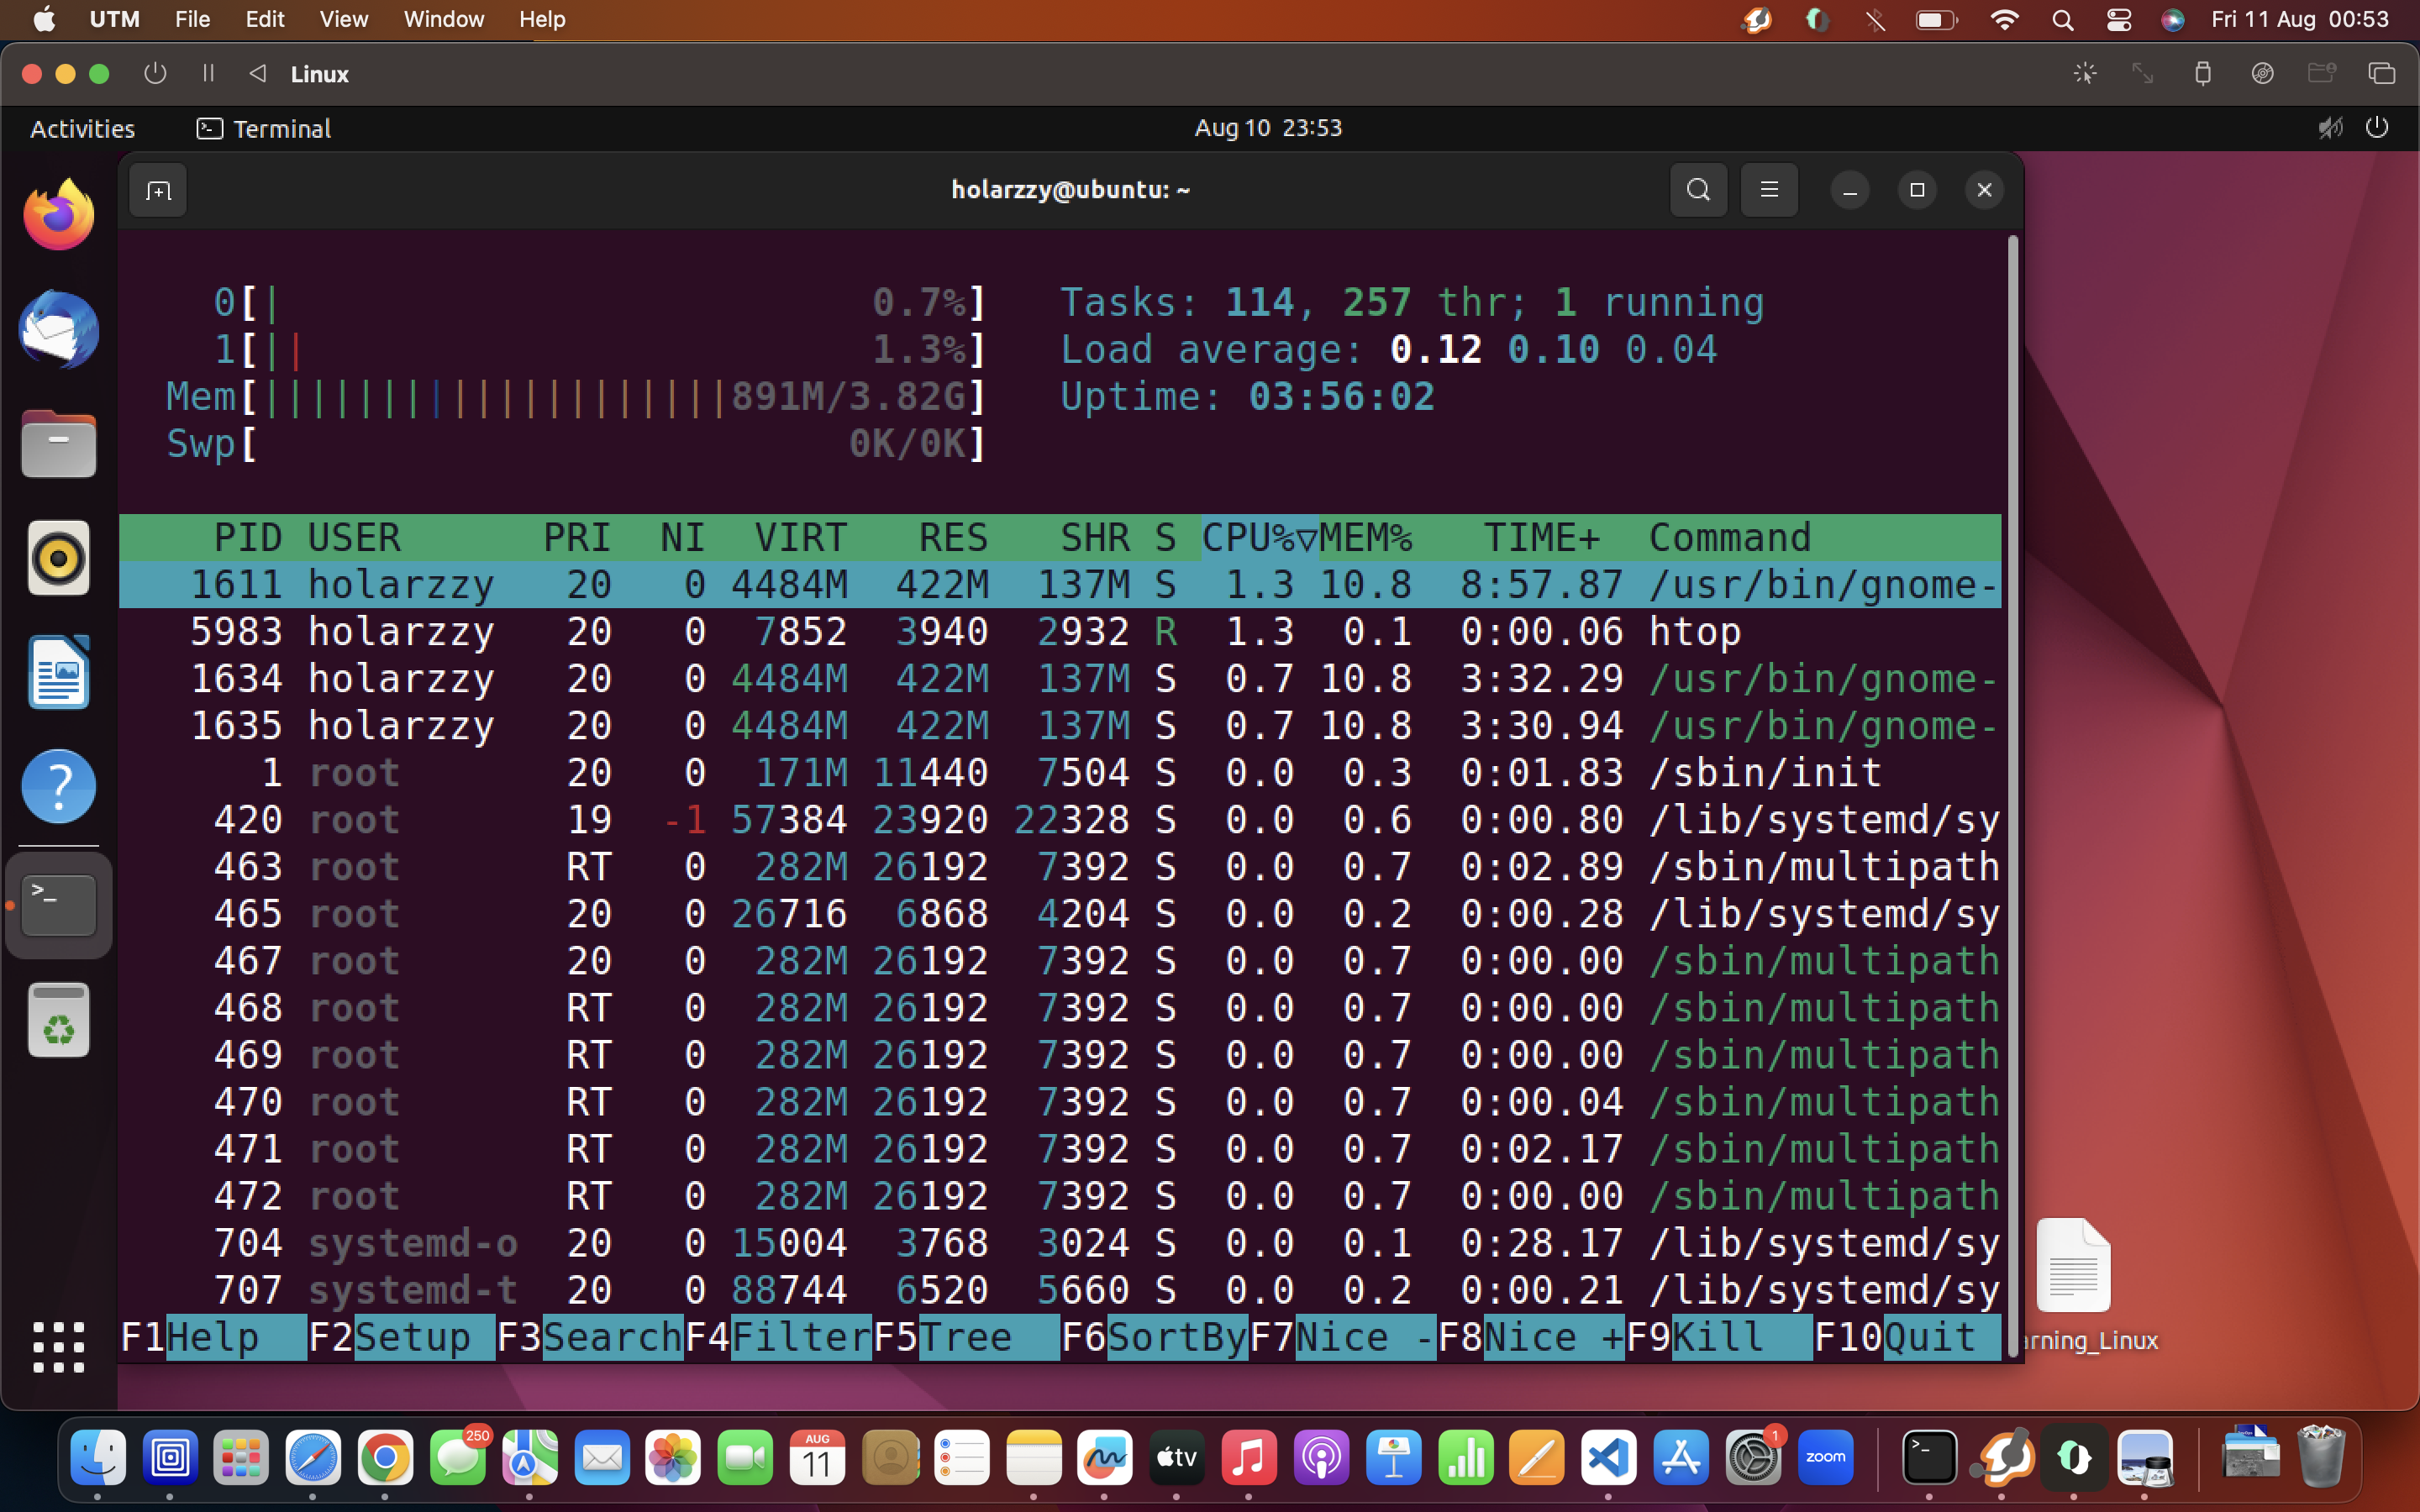Click the UTM power button in toolbar
The height and width of the screenshot is (1512, 2420).
[x=155, y=74]
